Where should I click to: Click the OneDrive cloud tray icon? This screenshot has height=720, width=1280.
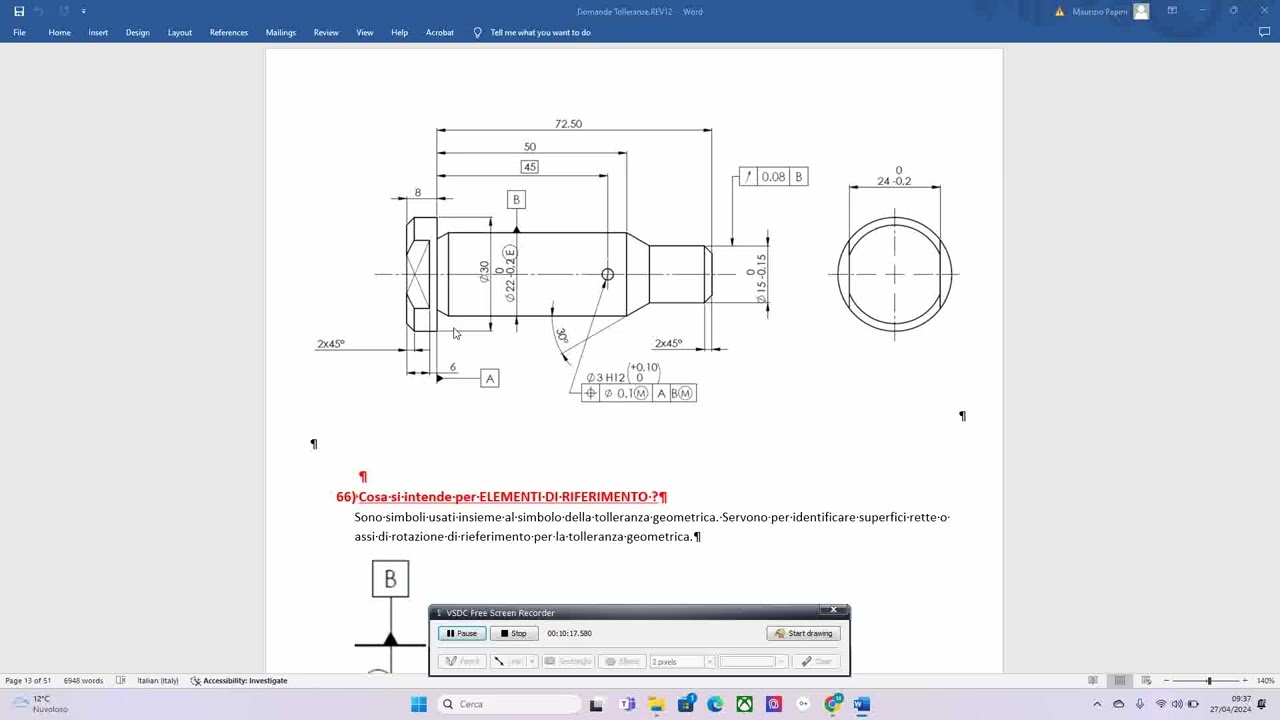tap(1119, 704)
